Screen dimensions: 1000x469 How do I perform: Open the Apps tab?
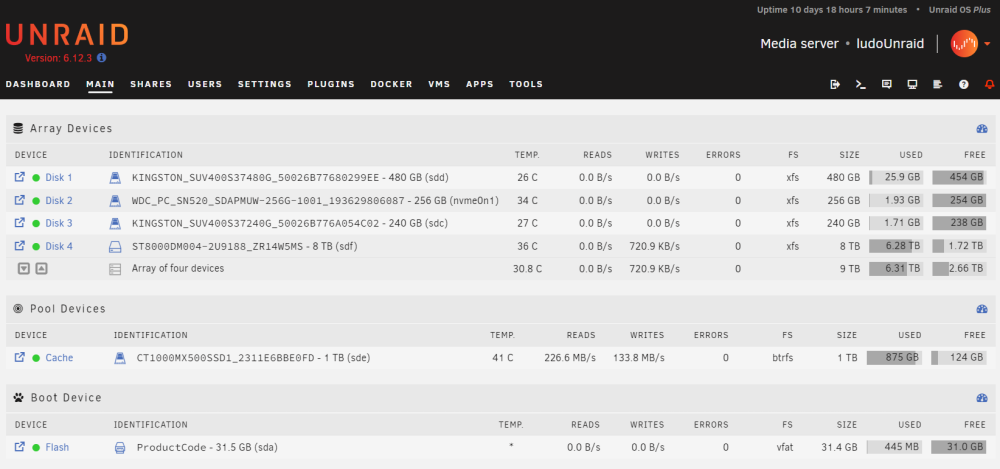pos(480,84)
